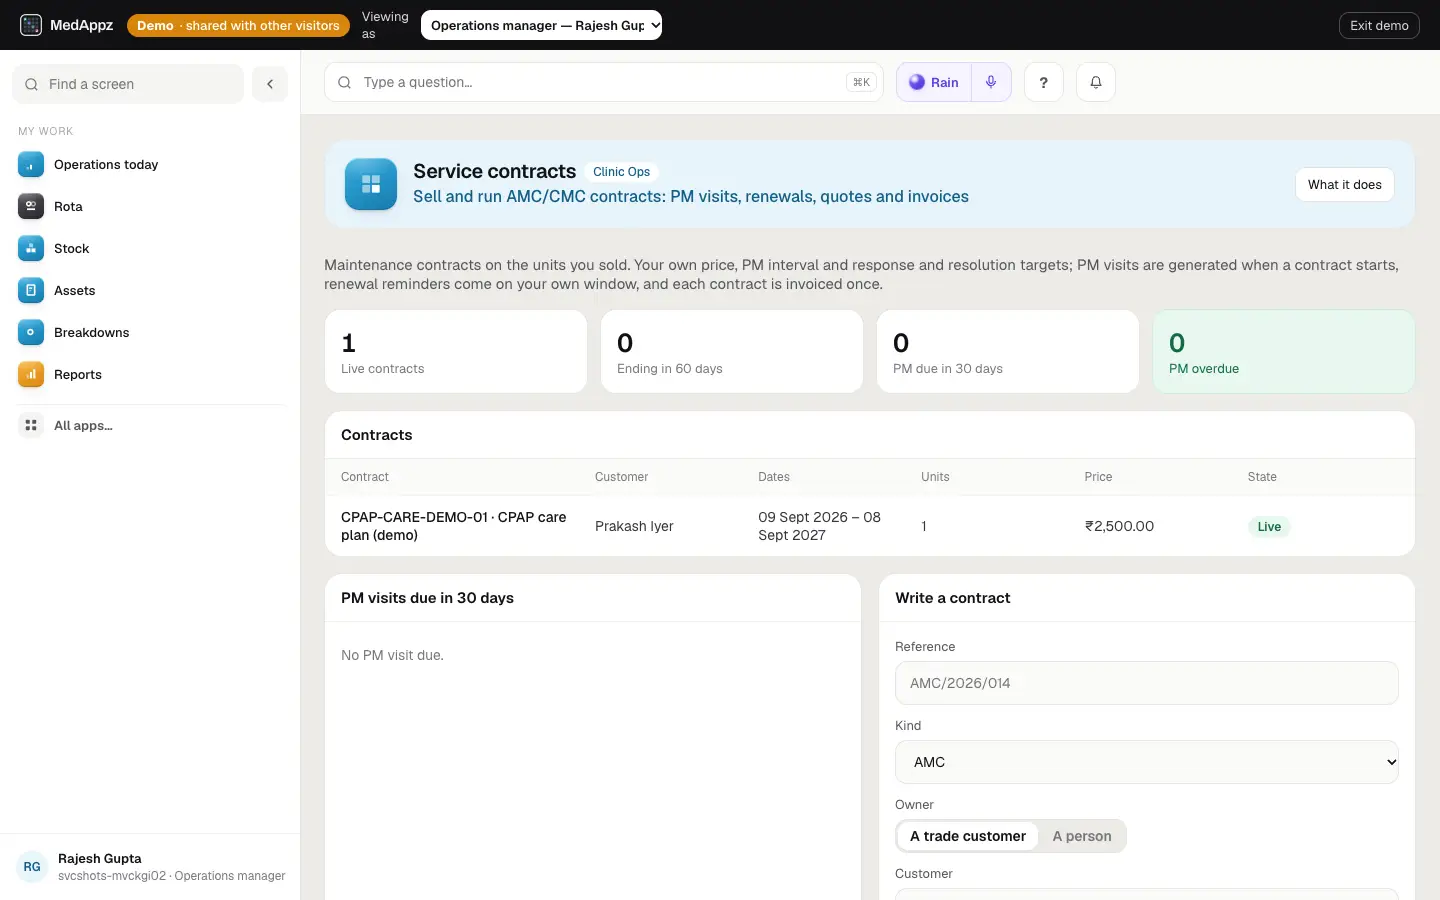Click the ₹2,500.00 price cell

click(x=1119, y=526)
